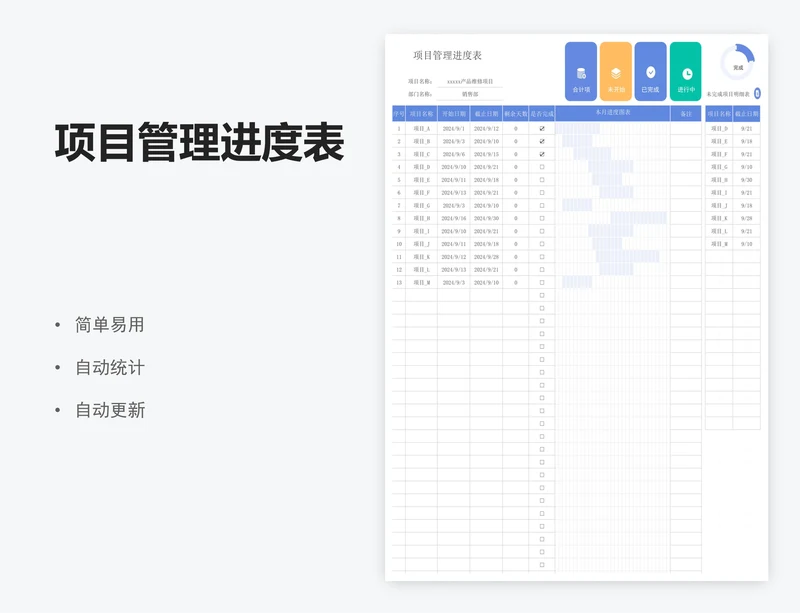Screen dimensions: 800x613
Task: Select deadline cell 2024/9/12
Action: click(486, 129)
